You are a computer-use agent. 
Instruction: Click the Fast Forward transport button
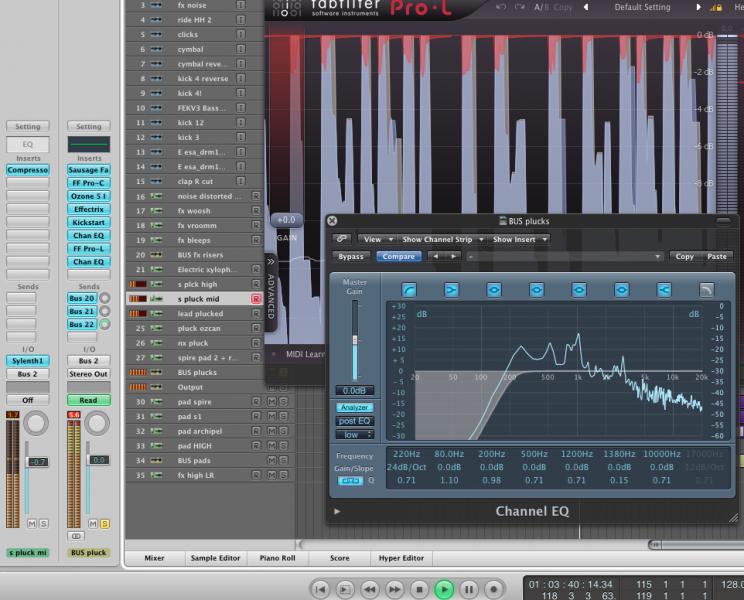(394, 590)
